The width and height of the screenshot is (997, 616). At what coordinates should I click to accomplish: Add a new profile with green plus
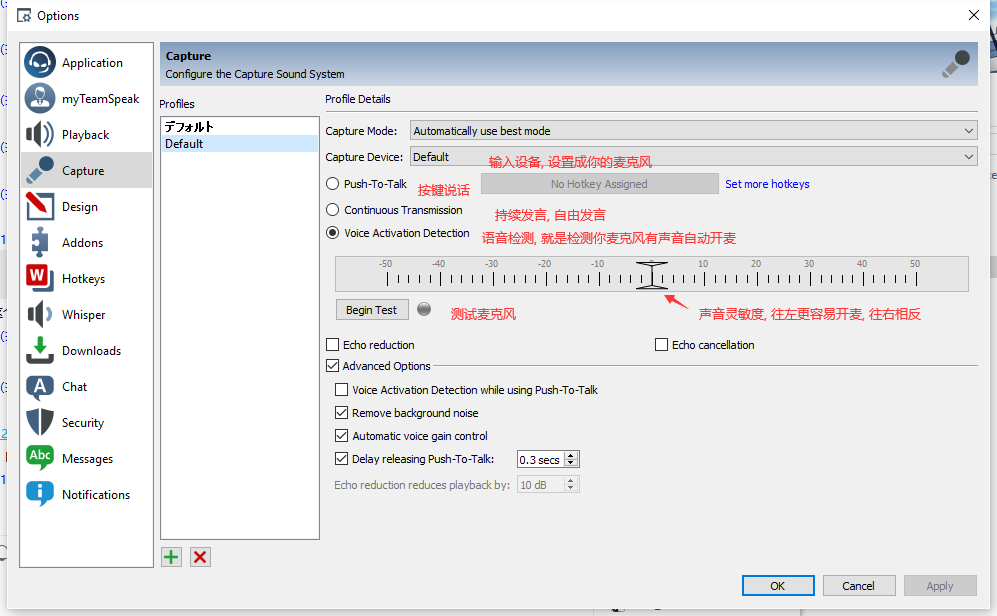point(171,558)
